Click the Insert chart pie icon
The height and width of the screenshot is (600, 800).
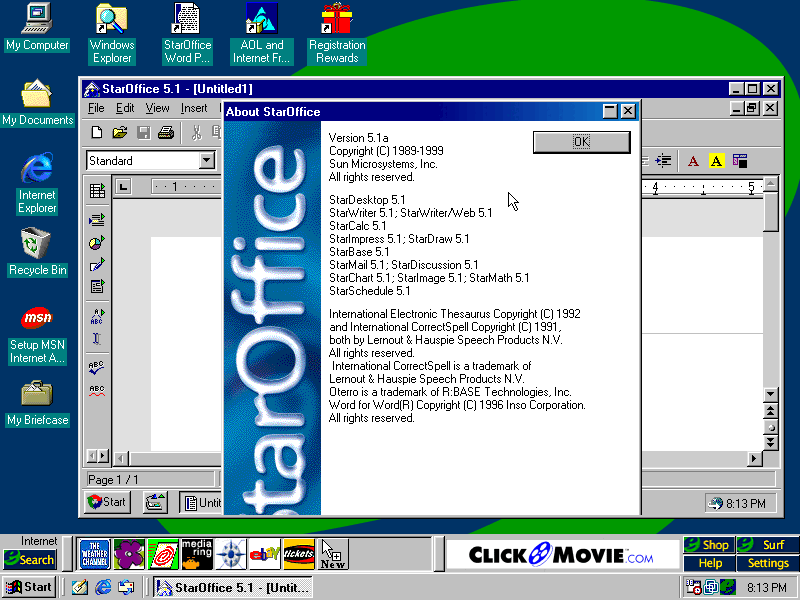[x=97, y=242]
